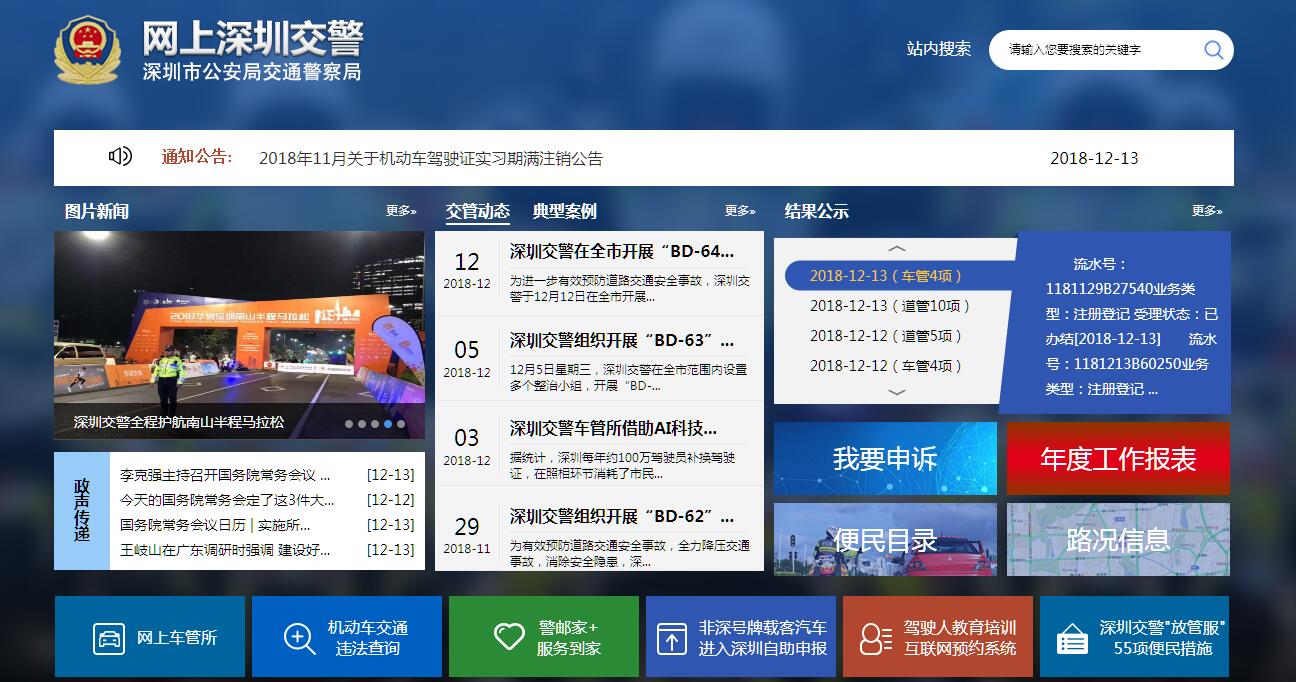Open 深圳交警放管服 list icon tile

click(x=1072, y=638)
